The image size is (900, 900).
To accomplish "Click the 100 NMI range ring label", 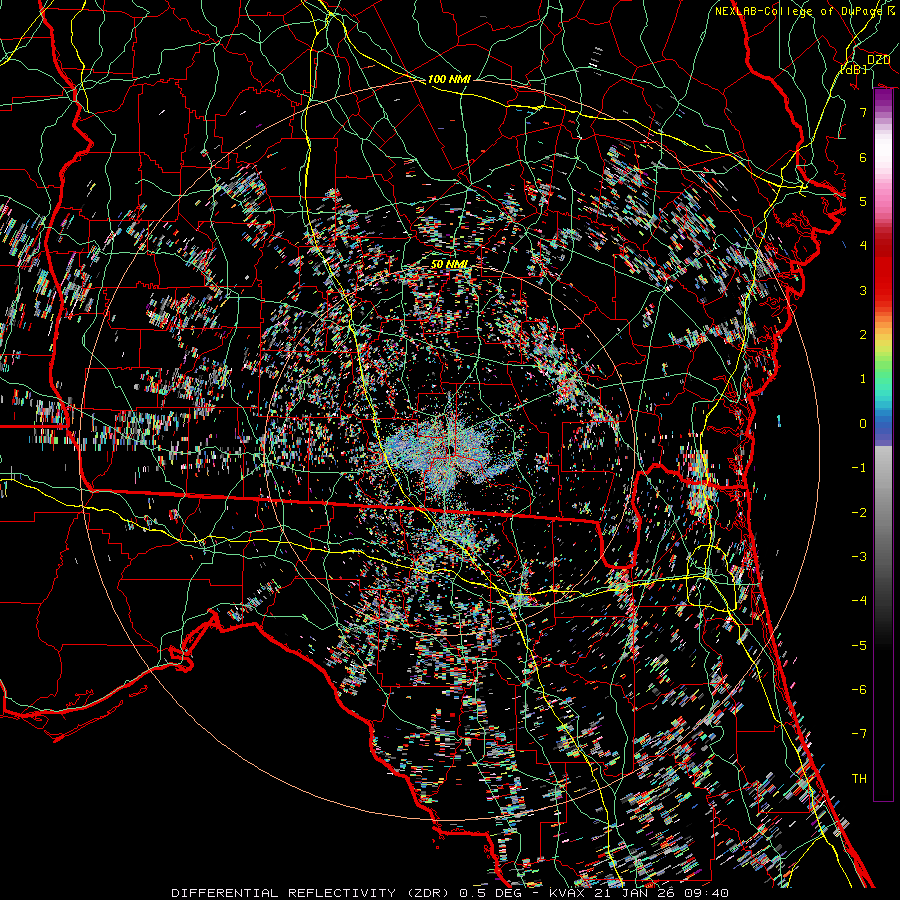I will pos(449,79).
